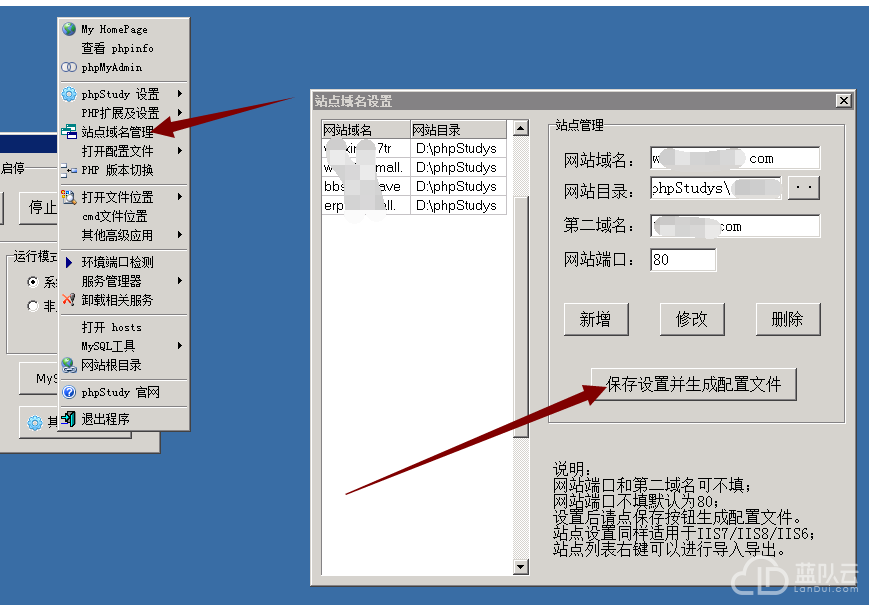Click the exit door icon beside 退出程序
The width and height of the screenshot is (869, 605).
click(69, 419)
